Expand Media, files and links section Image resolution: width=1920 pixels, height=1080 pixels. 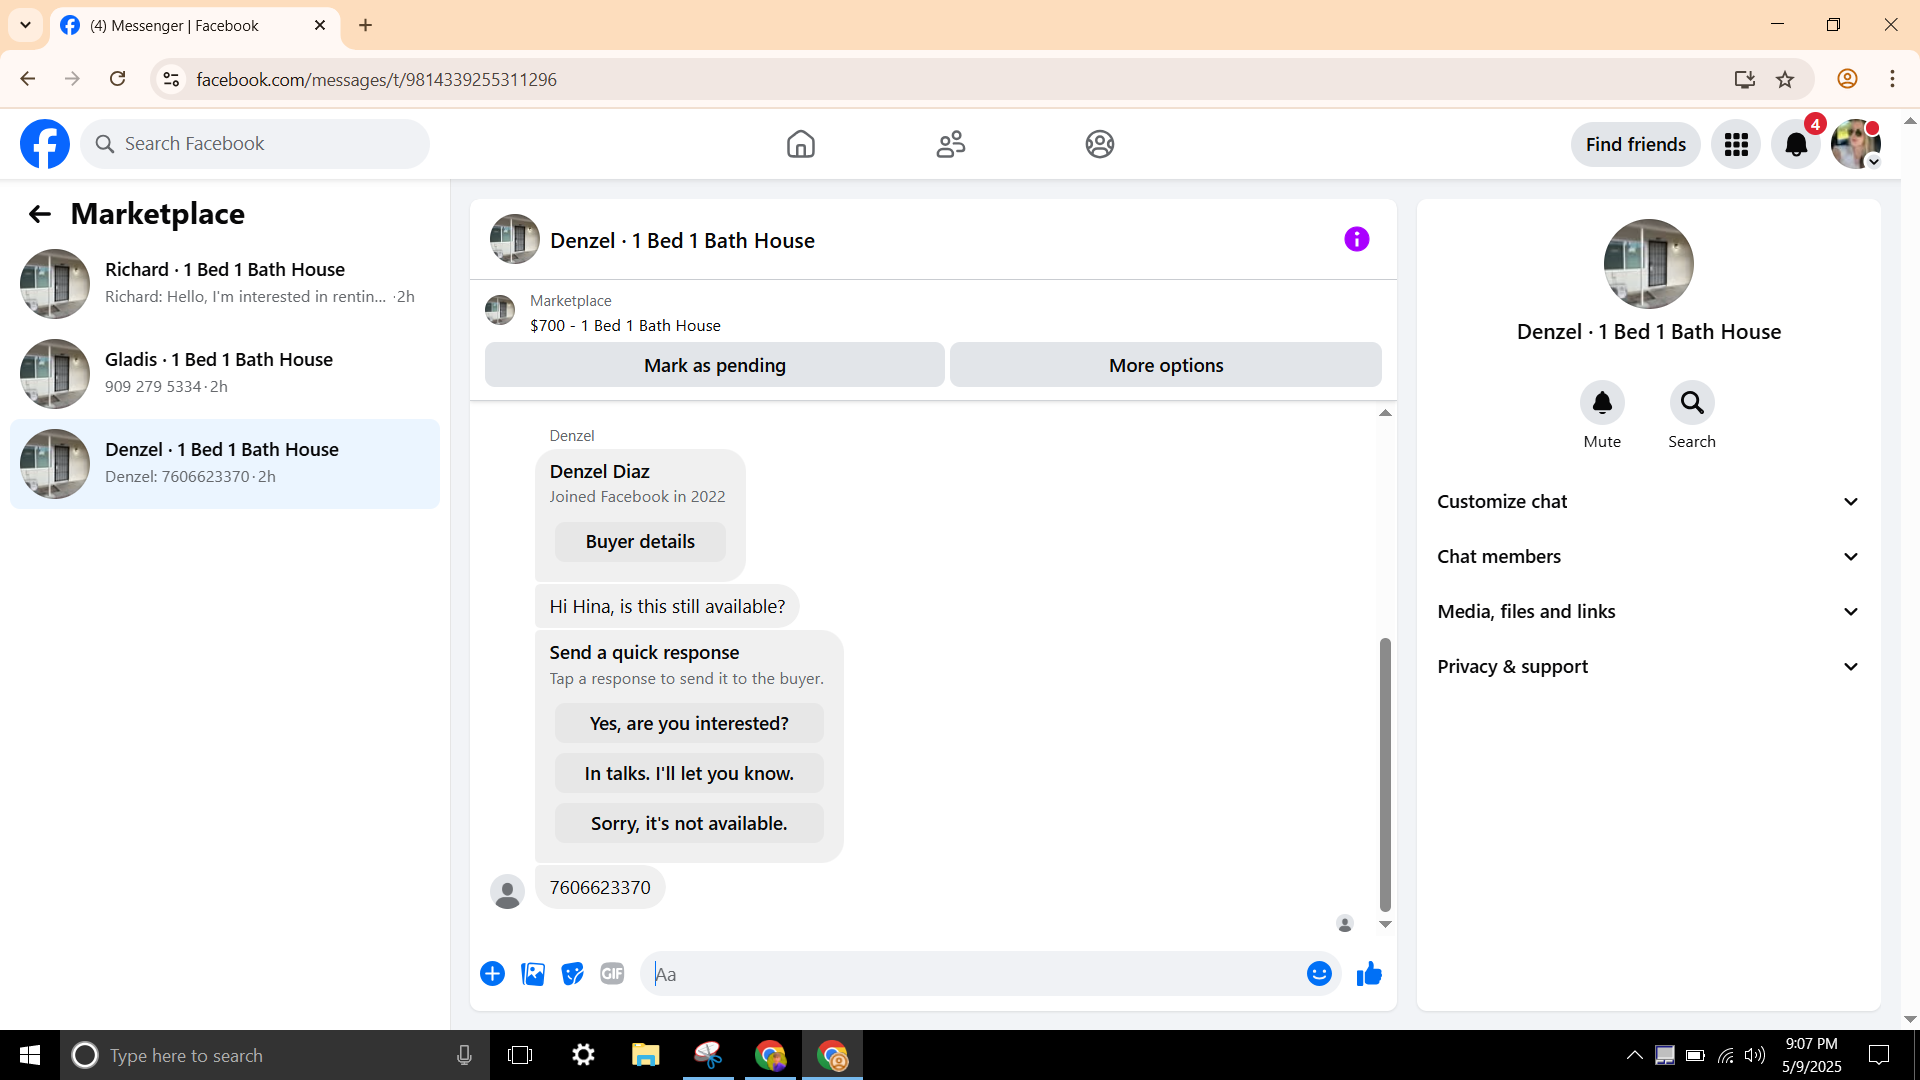1648,612
